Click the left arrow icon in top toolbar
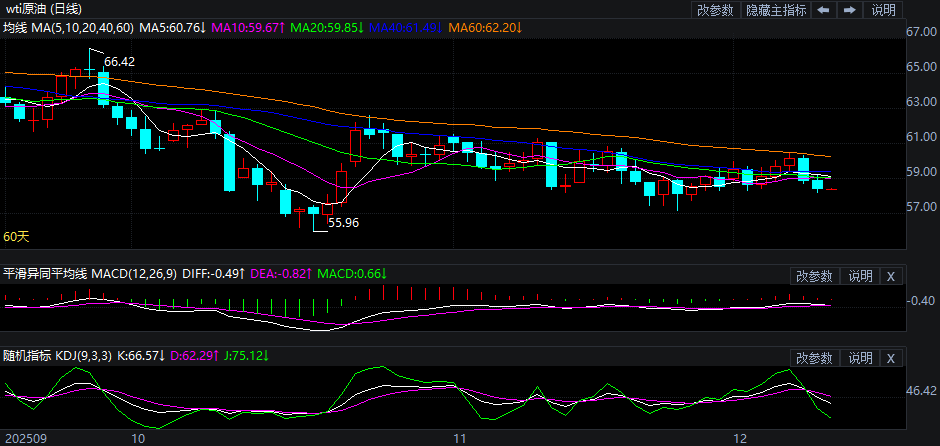 tap(823, 10)
